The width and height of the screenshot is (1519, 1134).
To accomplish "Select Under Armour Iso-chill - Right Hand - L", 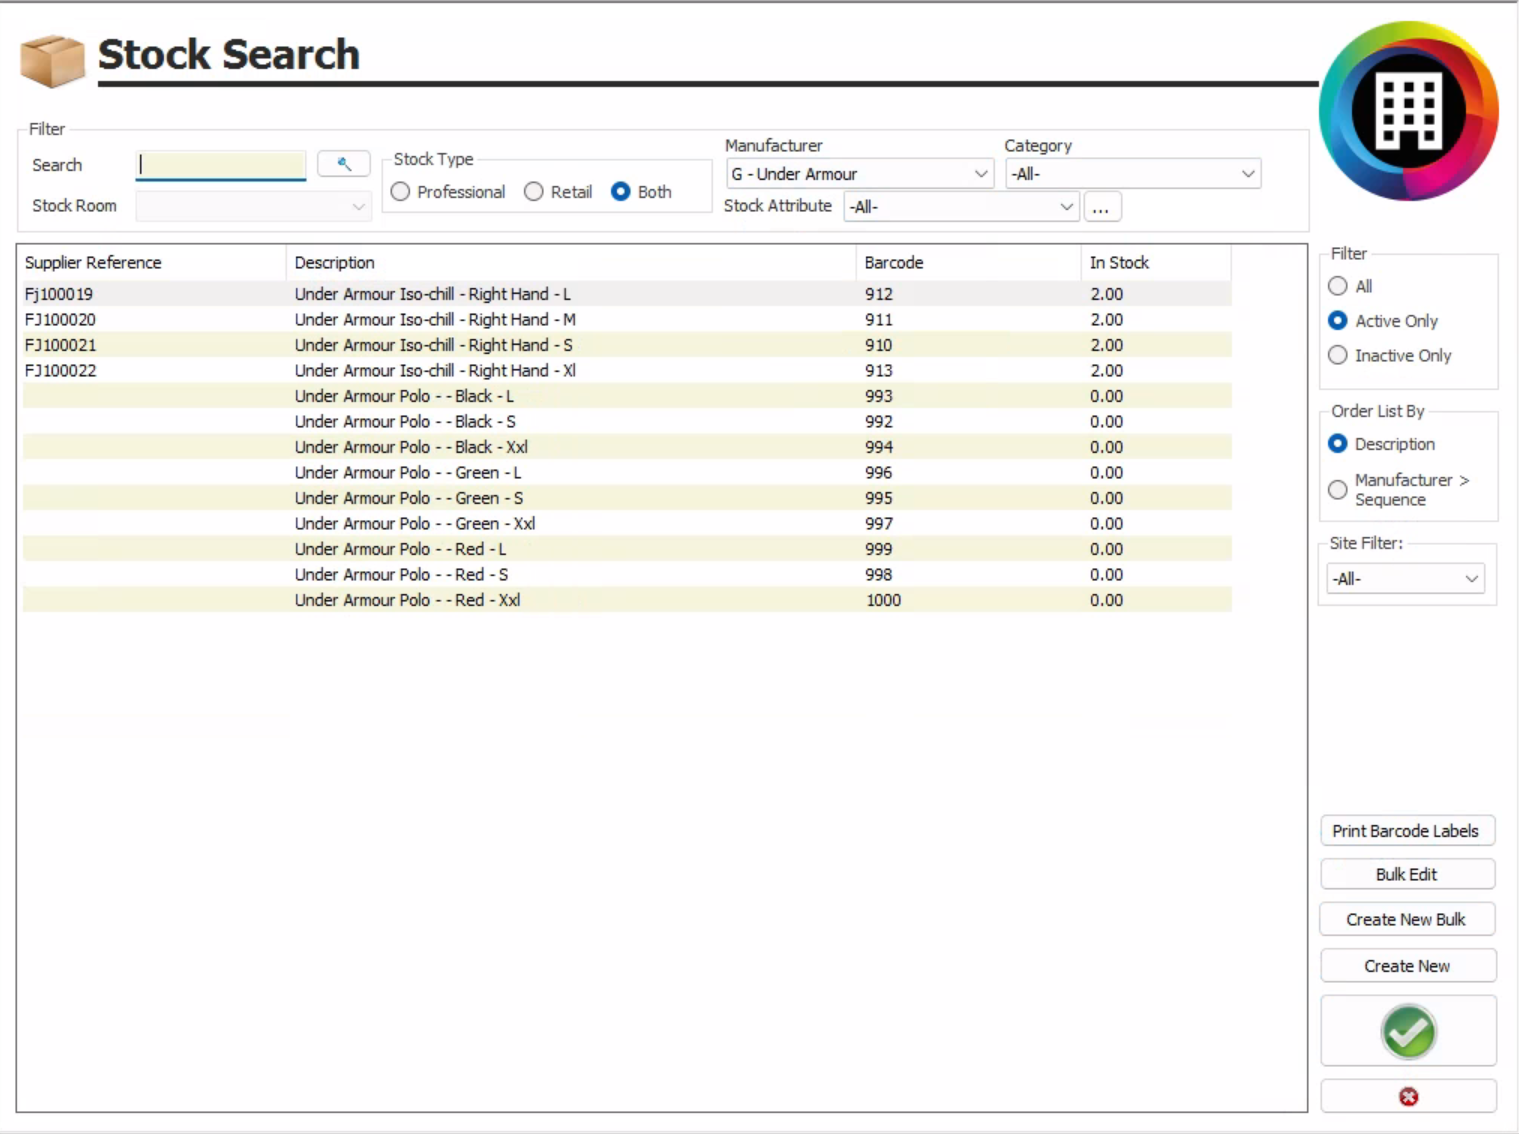I will pyautogui.click(x=433, y=294).
